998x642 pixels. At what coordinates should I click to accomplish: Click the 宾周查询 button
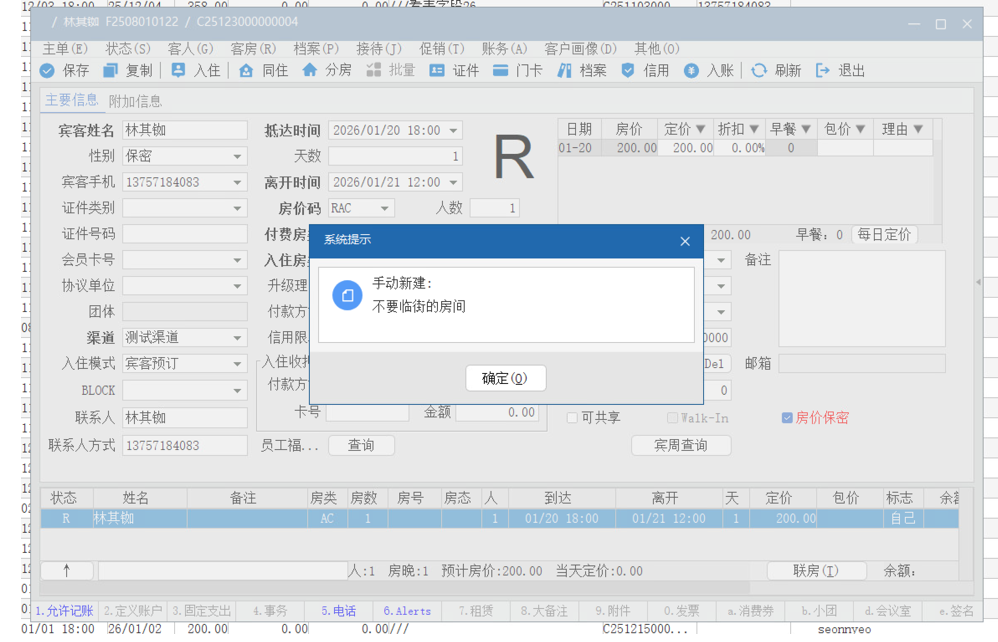680,445
